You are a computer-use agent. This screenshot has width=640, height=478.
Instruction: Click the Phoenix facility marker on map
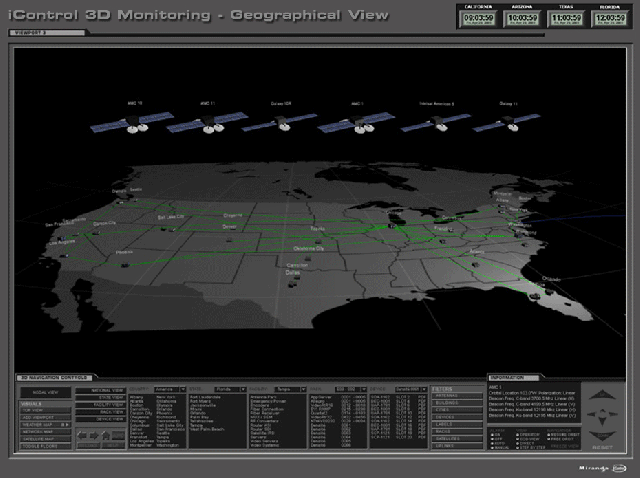click(125, 265)
